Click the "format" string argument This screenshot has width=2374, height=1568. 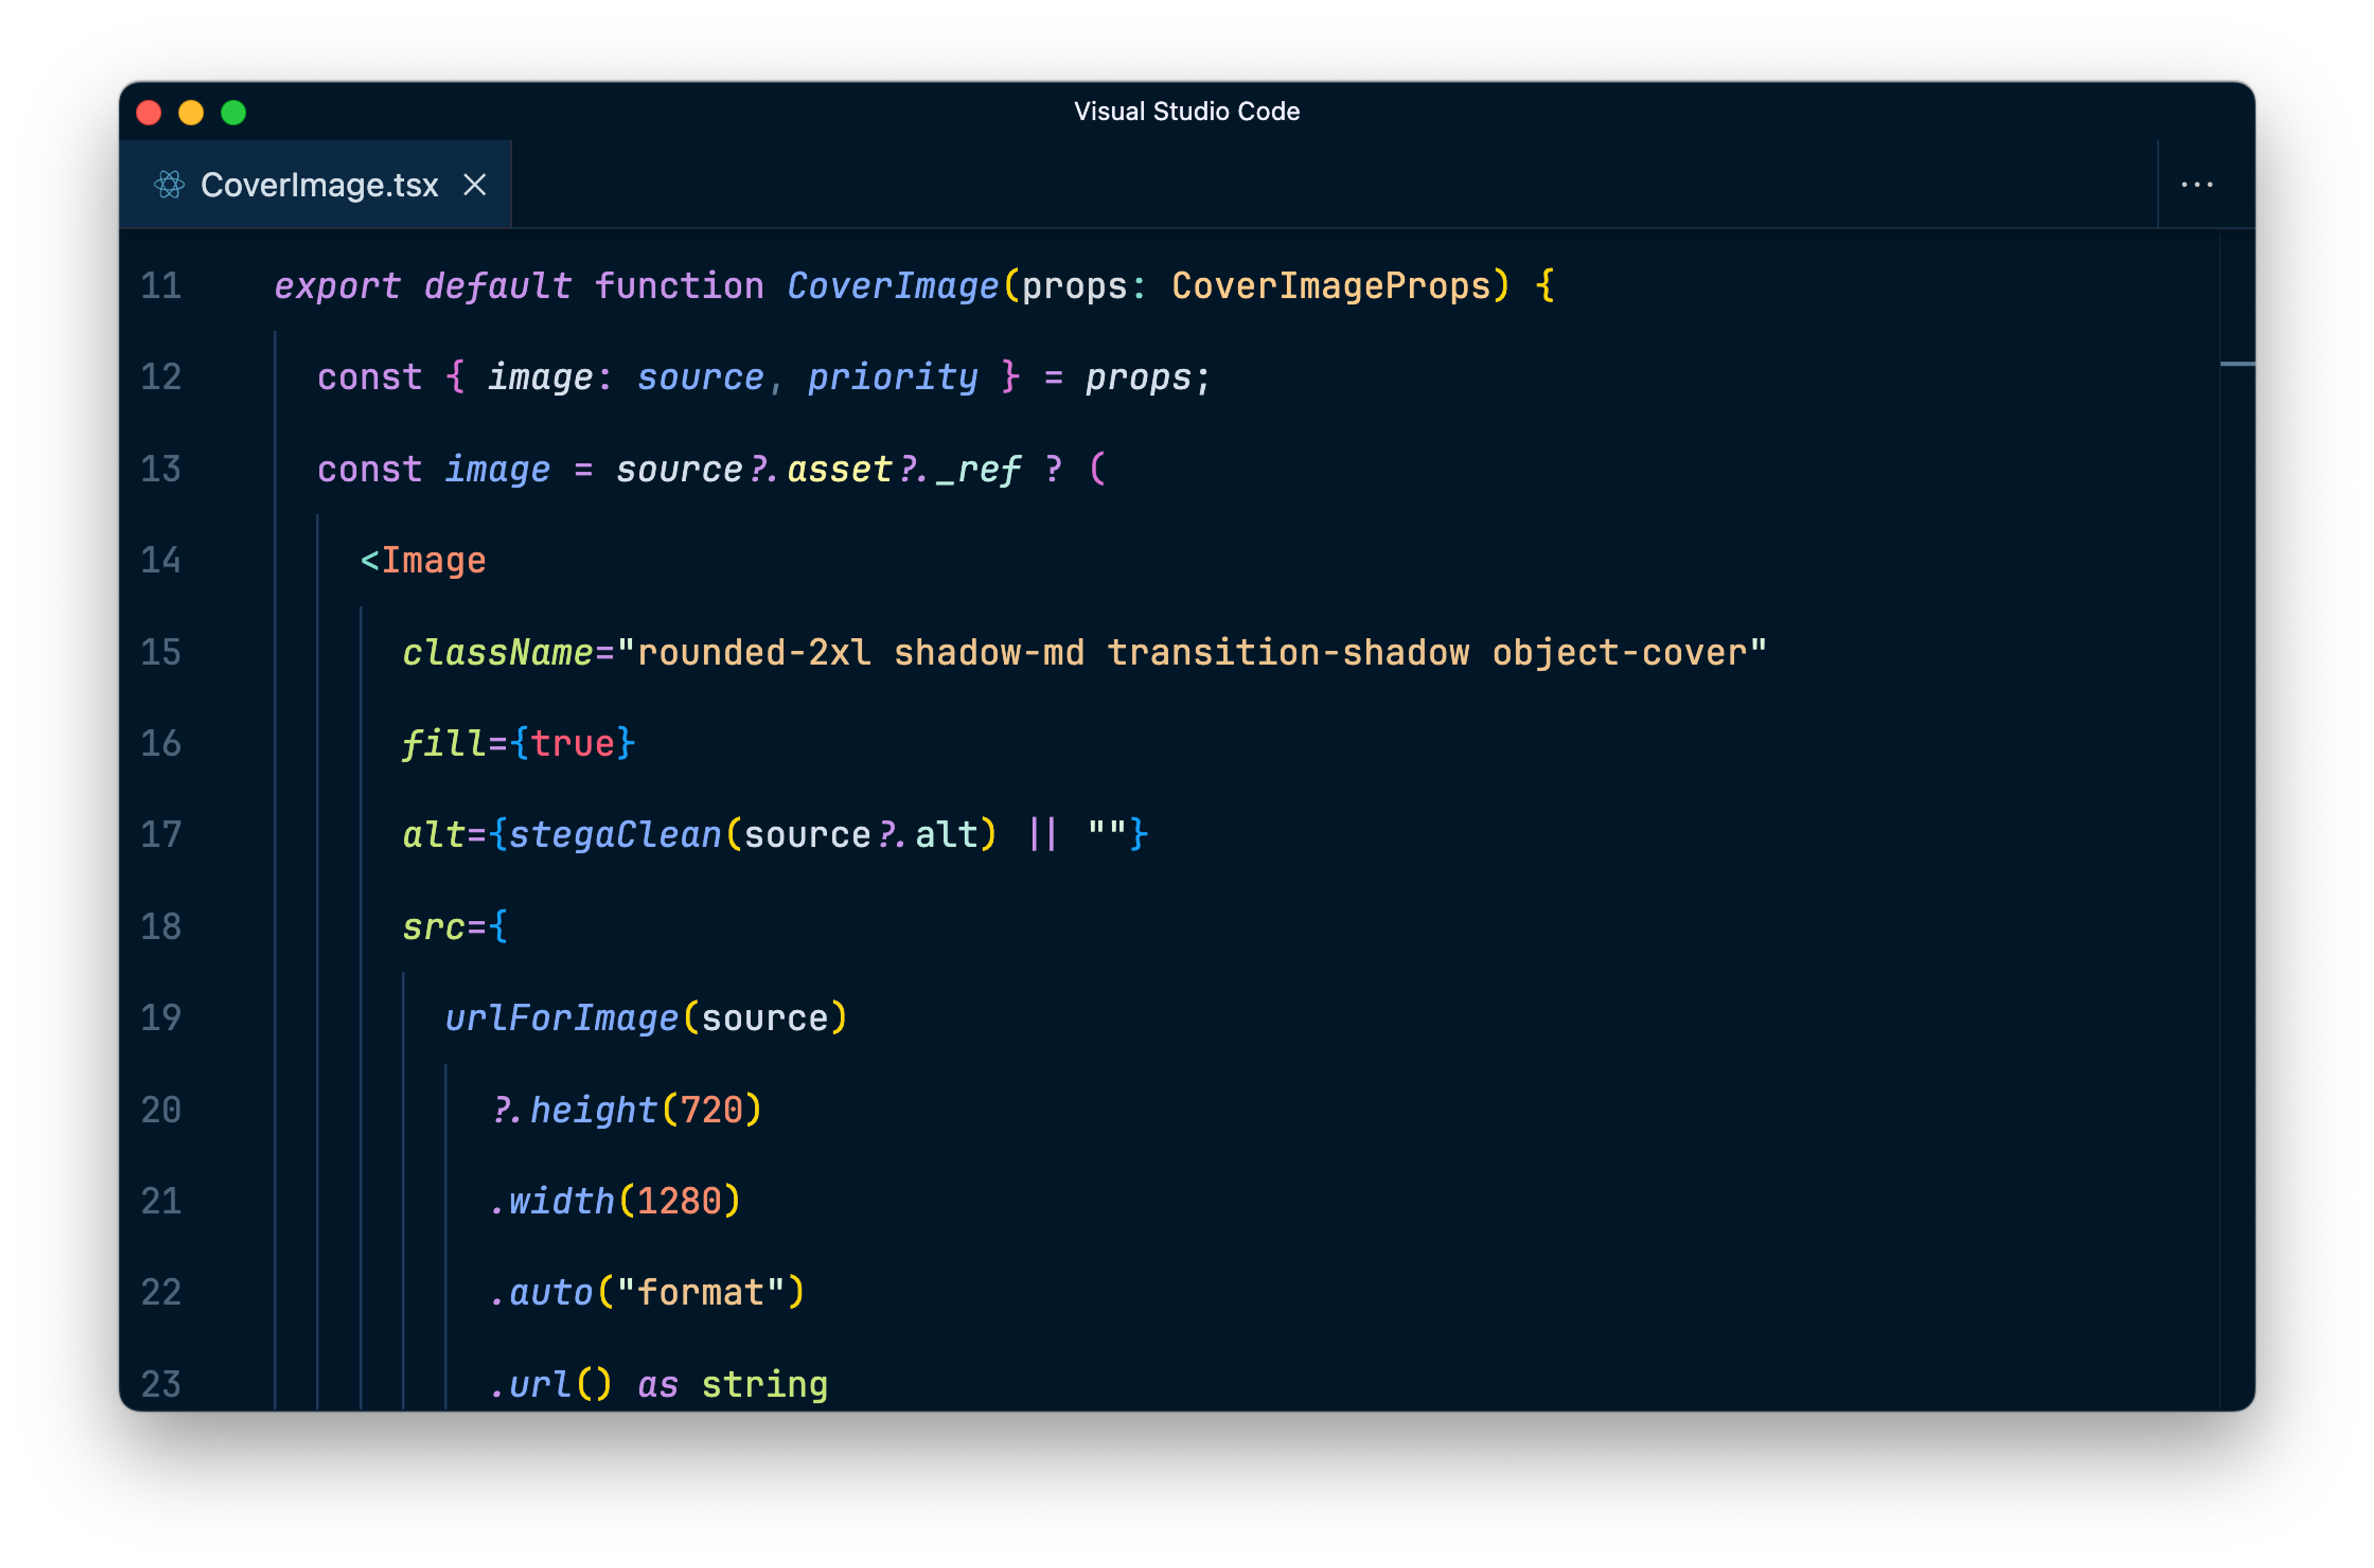pyautogui.click(x=700, y=1293)
